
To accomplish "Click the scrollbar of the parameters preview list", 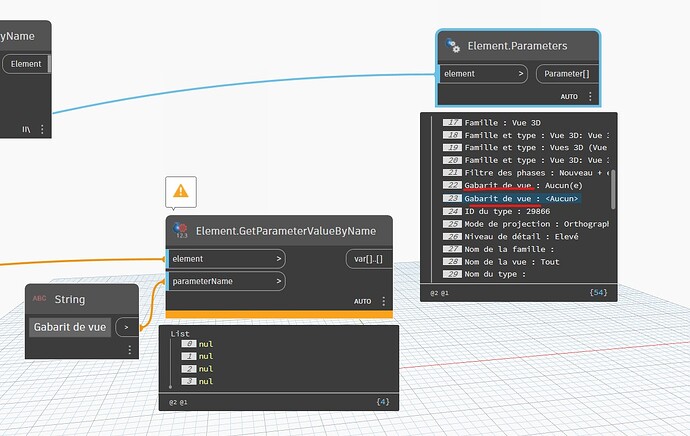I will click(x=613, y=189).
